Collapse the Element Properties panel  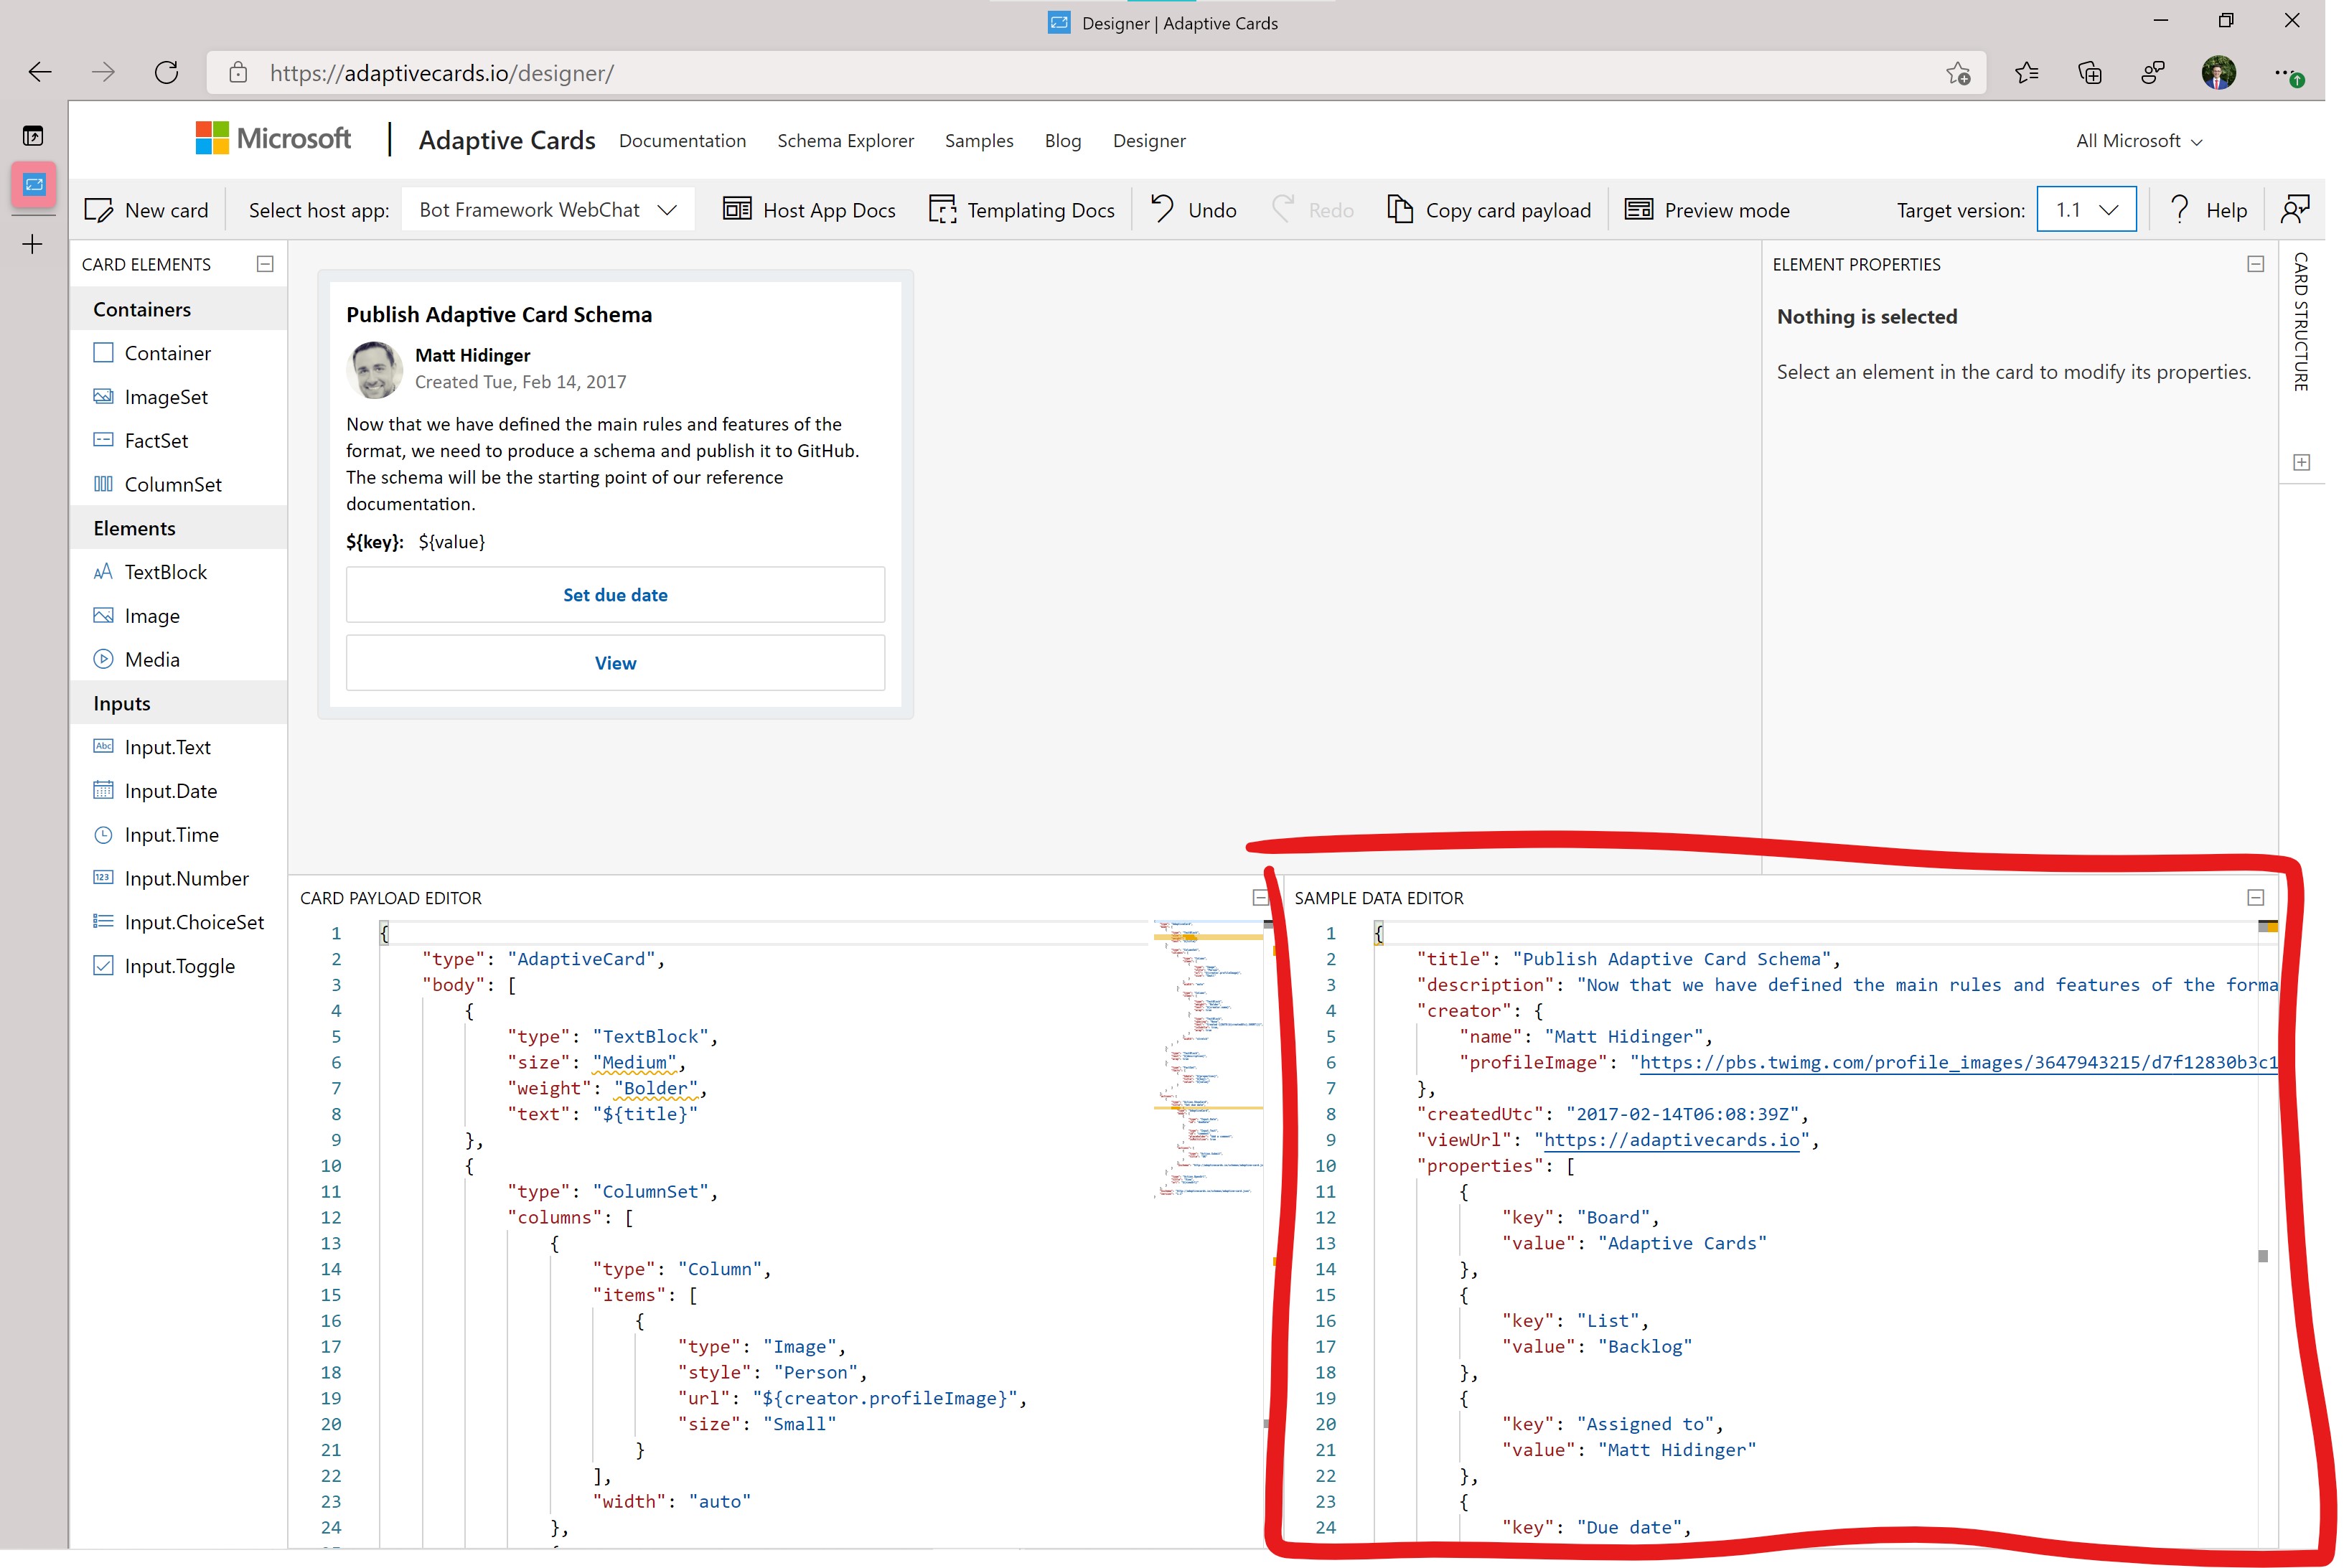coord(2255,264)
